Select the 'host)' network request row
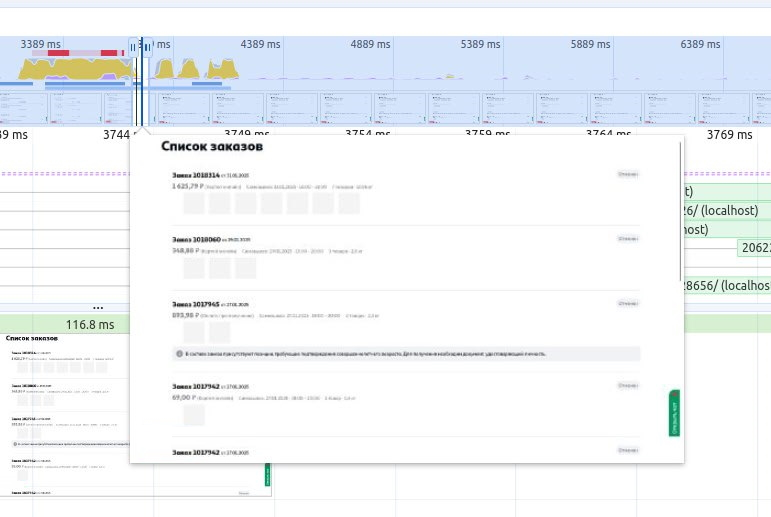This screenshot has width=771, height=517. click(x=727, y=230)
